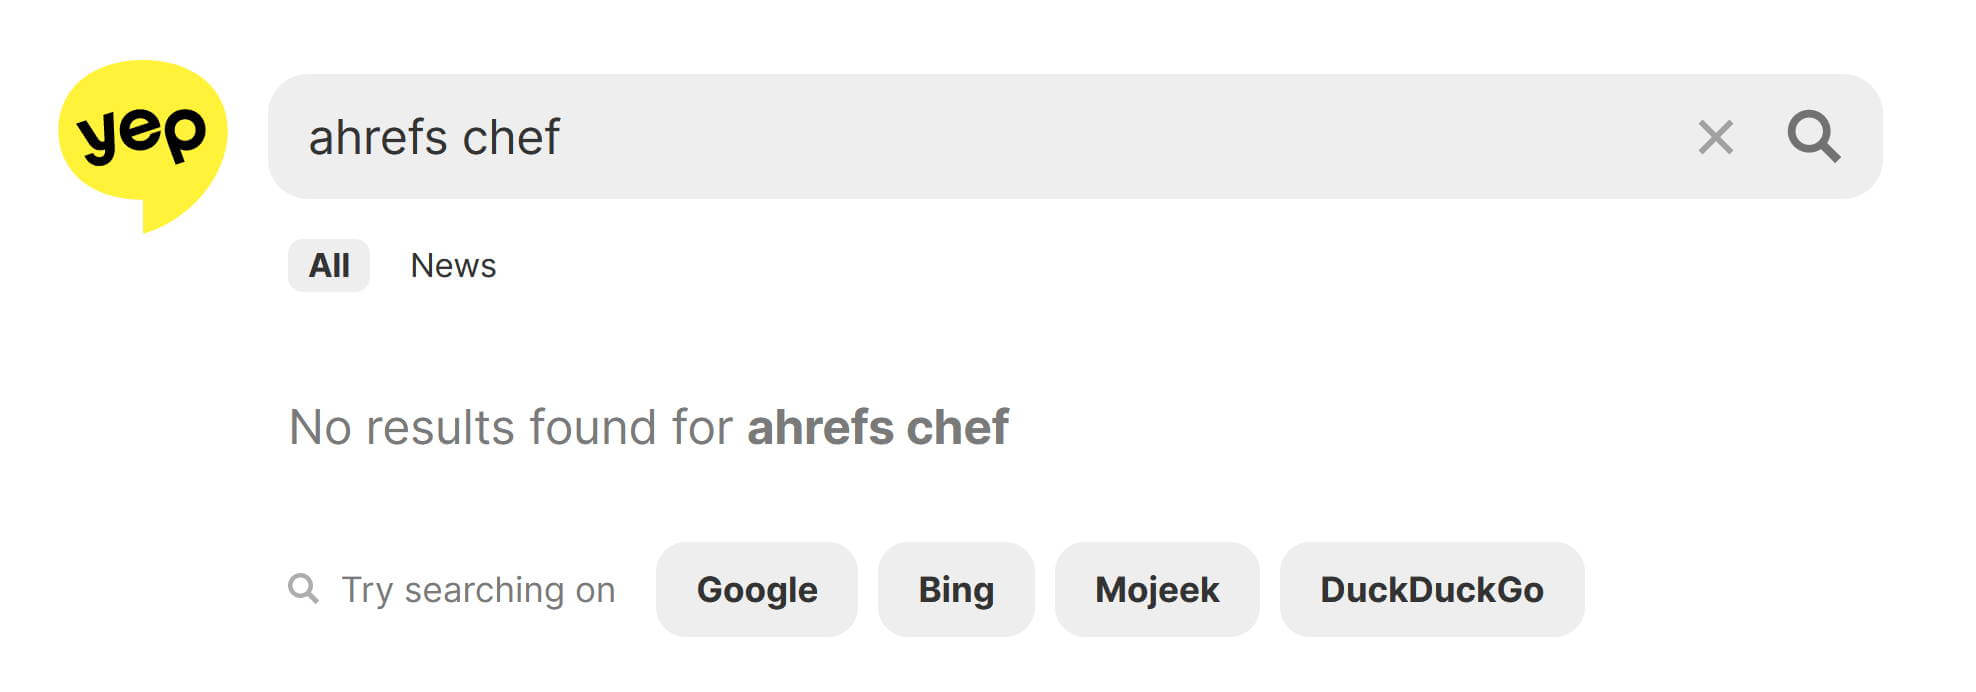
Task: Open the Mojeek search option
Action: click(1157, 590)
